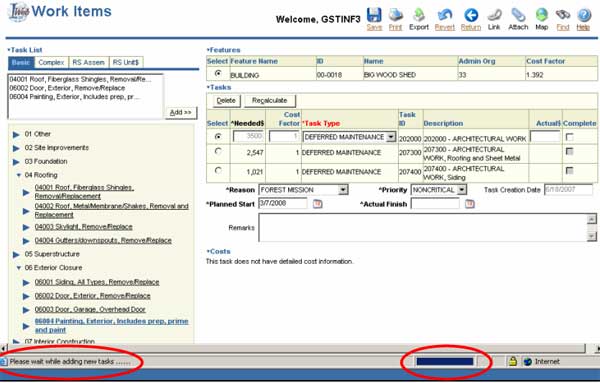Click the Attach paperclip icon
This screenshot has width=600, height=383.
[518, 15]
